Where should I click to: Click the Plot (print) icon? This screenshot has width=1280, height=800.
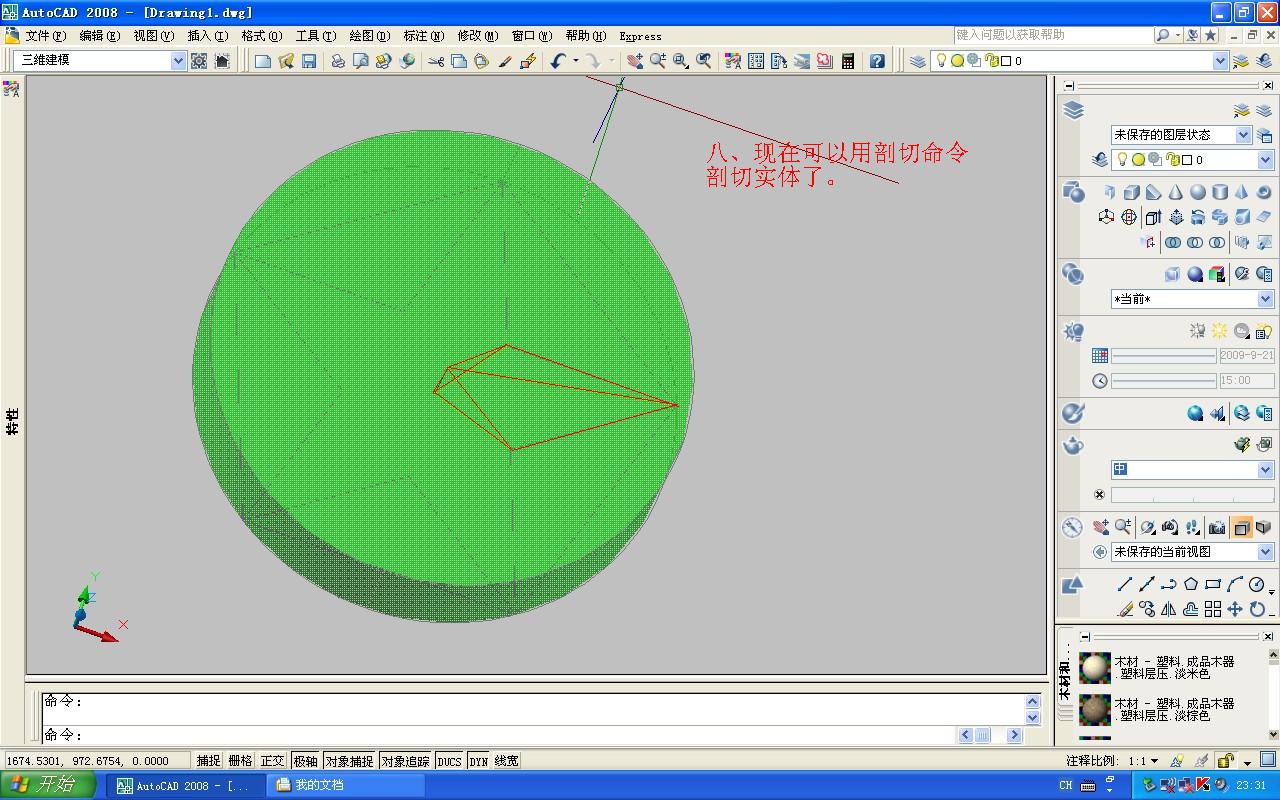[x=338, y=61]
